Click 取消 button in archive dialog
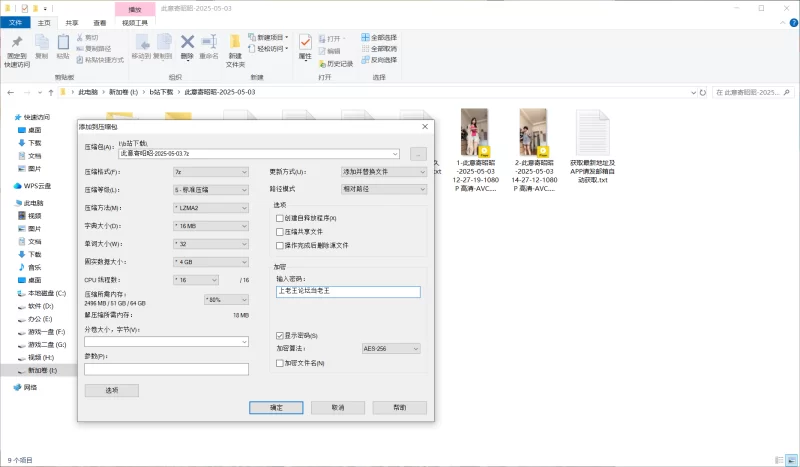The width and height of the screenshot is (800, 467). (338, 407)
